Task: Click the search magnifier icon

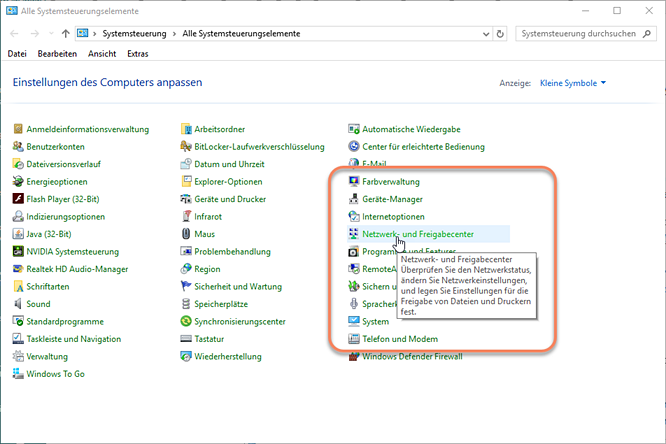Action: 647,34
